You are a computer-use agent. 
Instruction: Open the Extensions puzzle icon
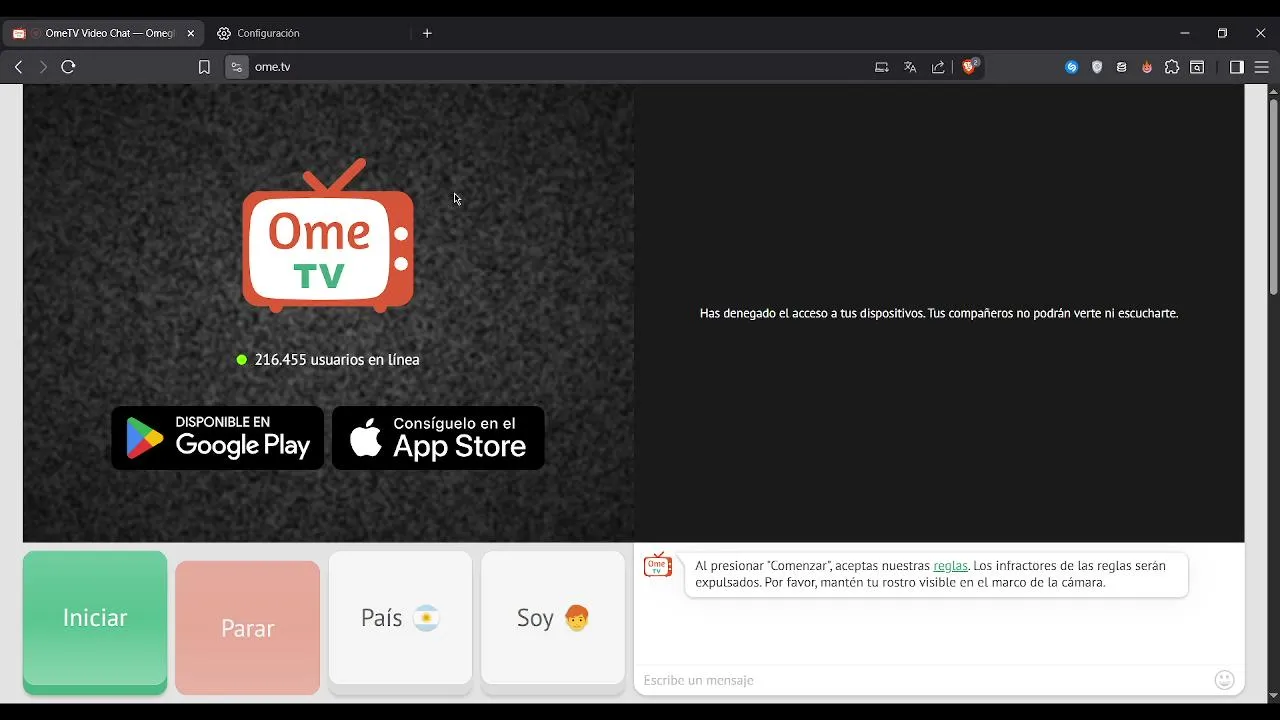coord(1172,67)
